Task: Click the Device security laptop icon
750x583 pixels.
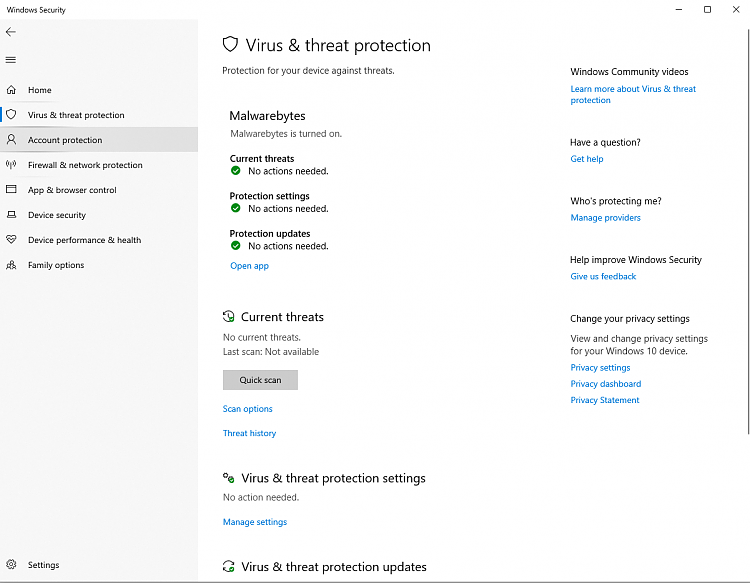Action: pos(11,215)
